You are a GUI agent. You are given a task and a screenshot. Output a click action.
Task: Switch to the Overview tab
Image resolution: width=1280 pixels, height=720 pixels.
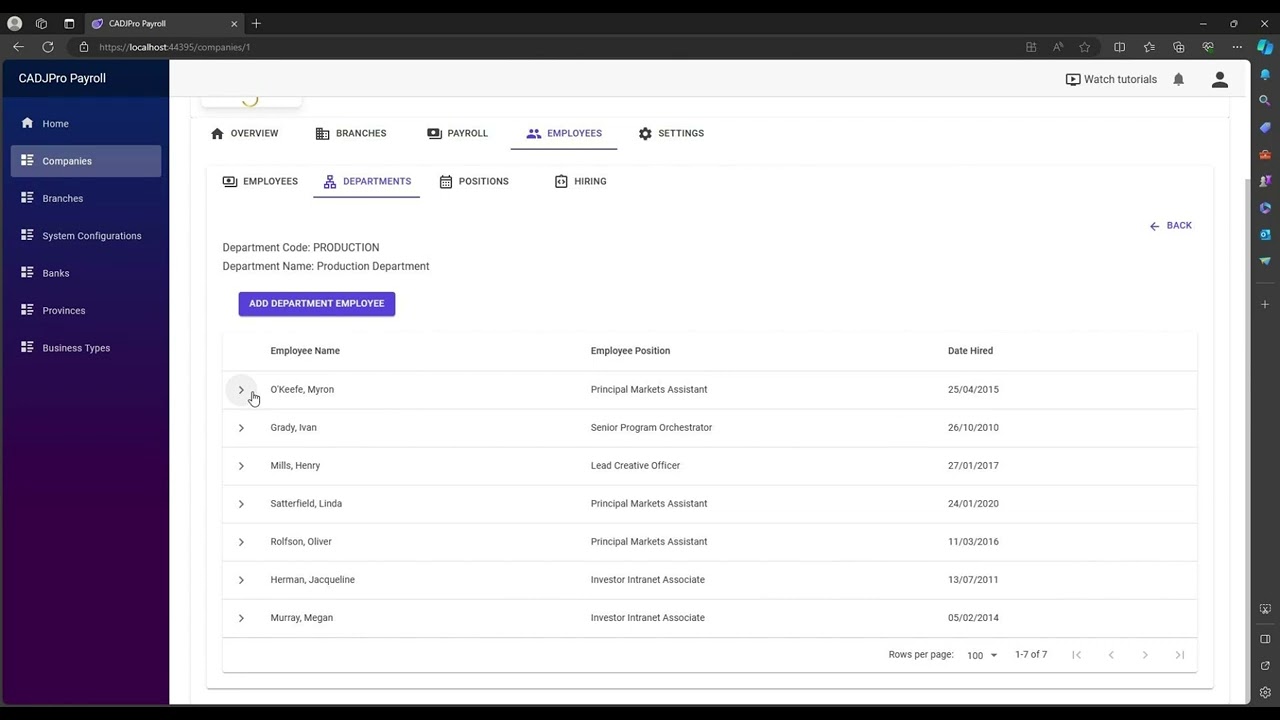244,133
